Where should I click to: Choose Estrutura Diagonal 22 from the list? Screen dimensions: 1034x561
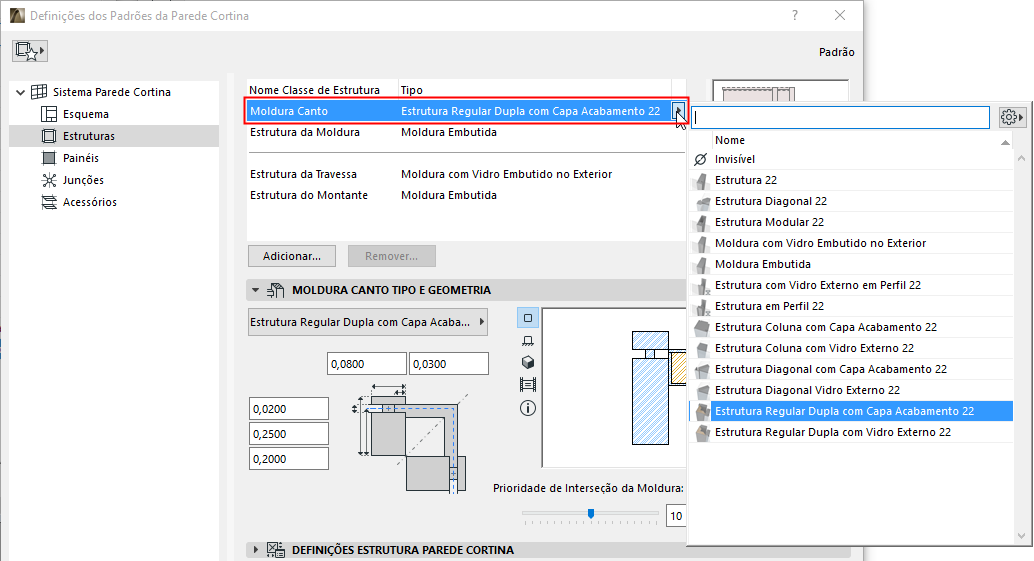coord(771,201)
